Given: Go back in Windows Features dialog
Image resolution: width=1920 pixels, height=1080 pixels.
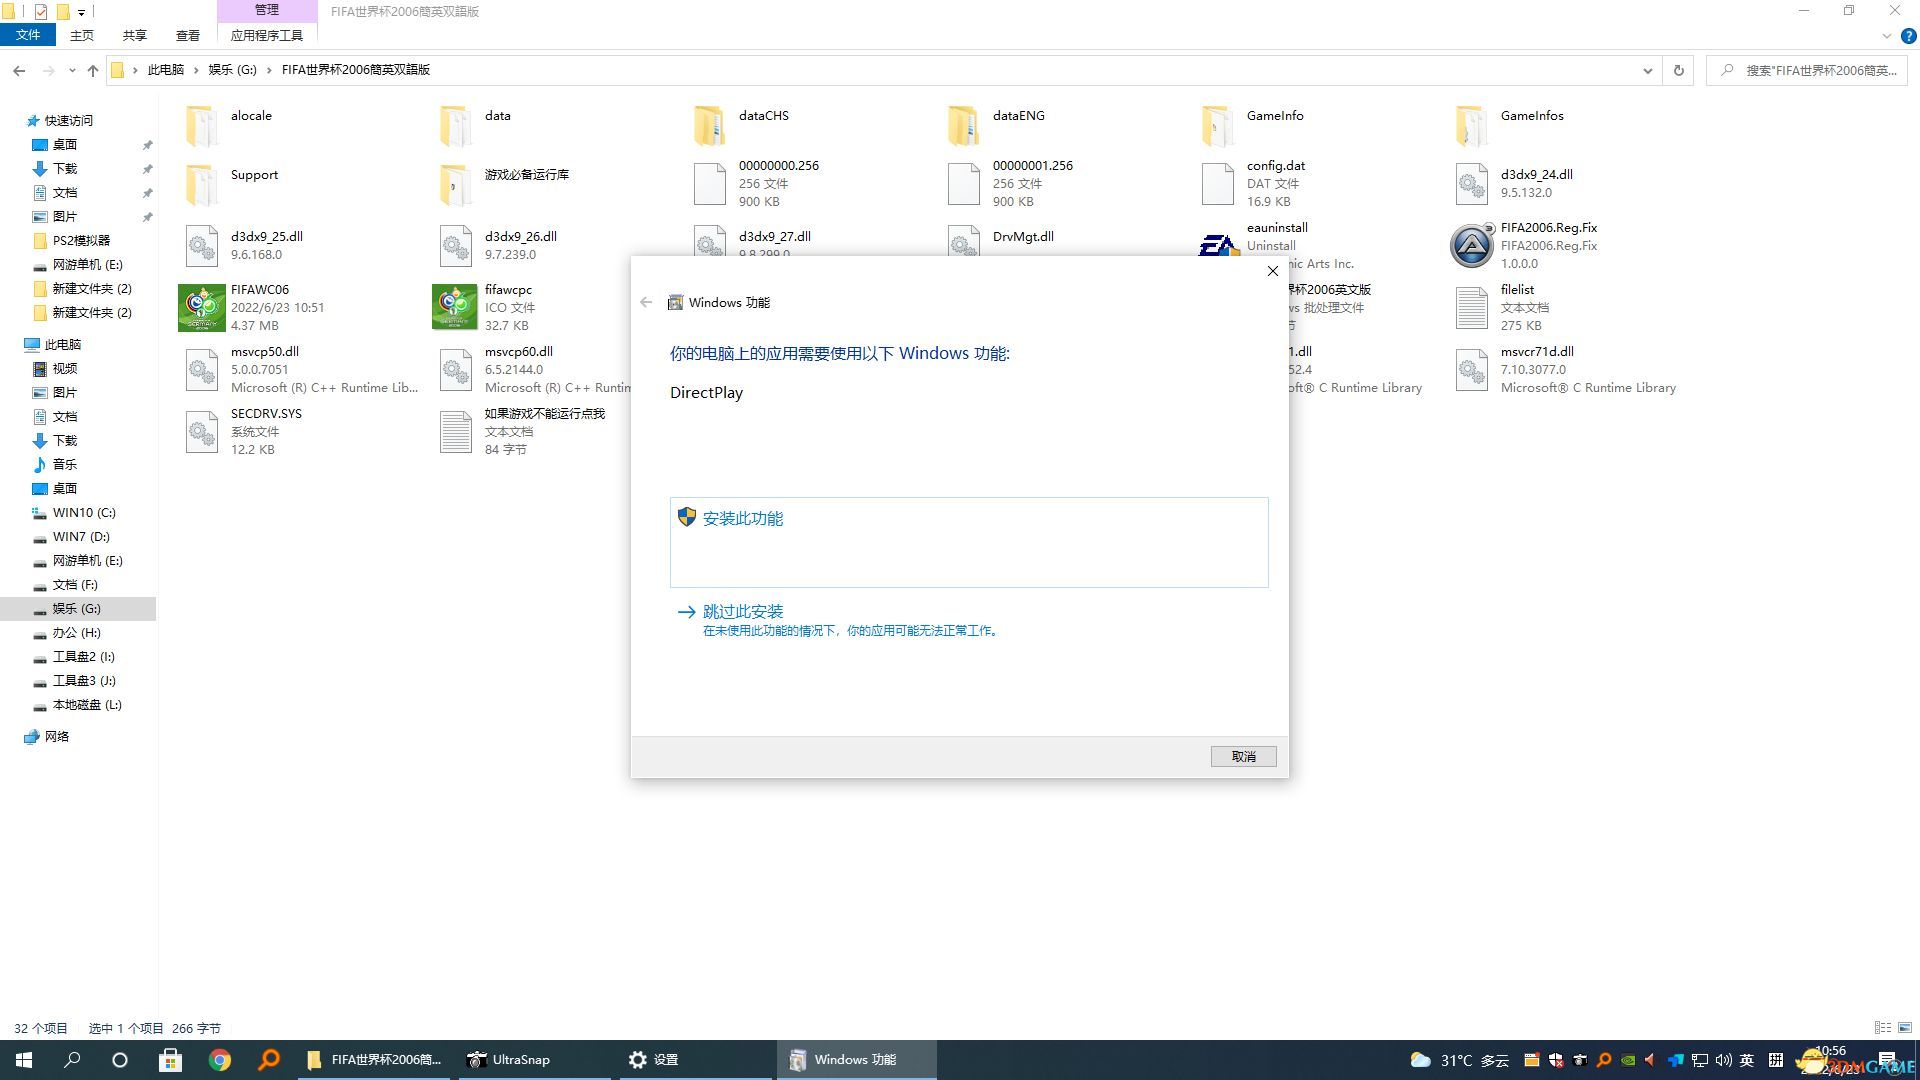Looking at the screenshot, I should 646,302.
